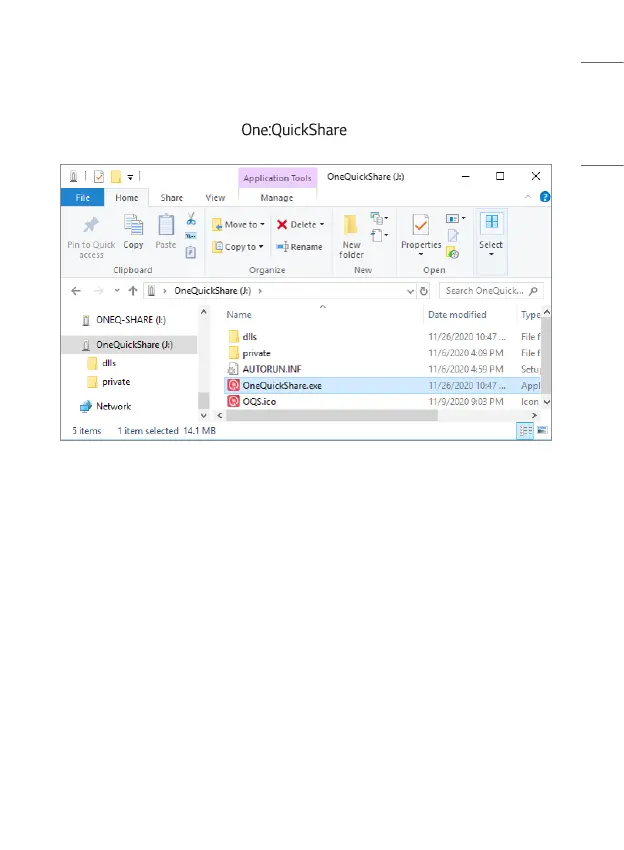Screen dimensions: 624x850
Task: Open the Select ribbon dropdown
Action: coord(491,235)
